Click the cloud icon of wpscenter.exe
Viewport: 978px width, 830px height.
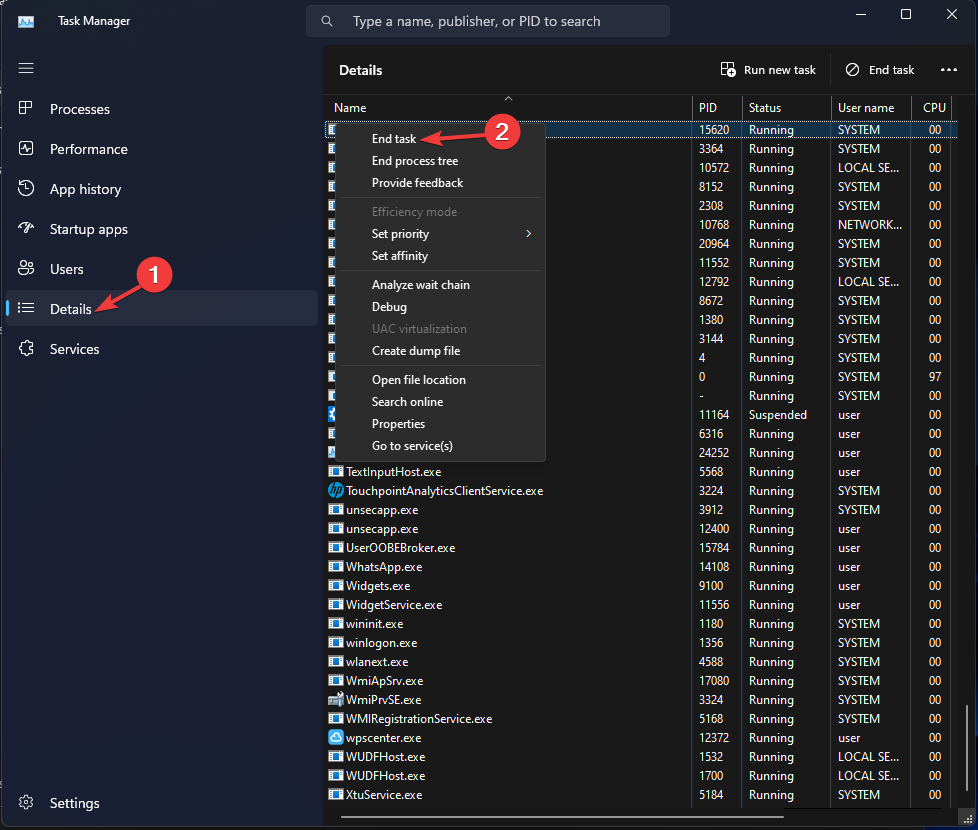336,737
